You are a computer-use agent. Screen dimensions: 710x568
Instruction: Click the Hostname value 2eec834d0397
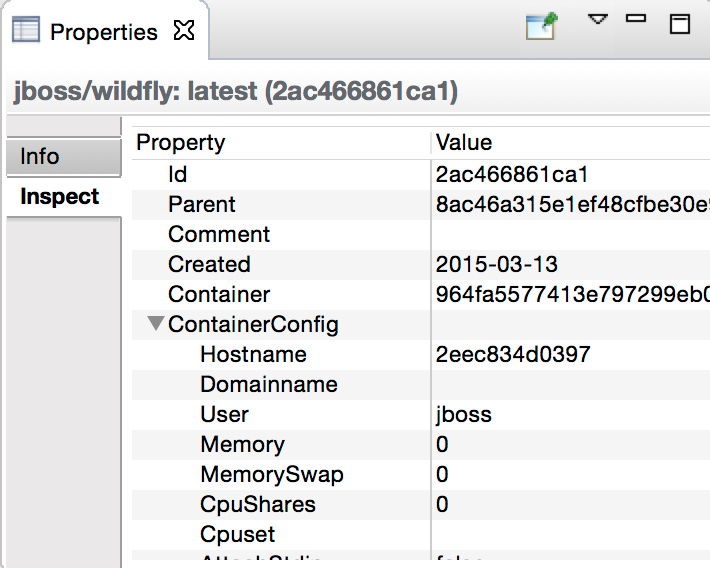513,354
